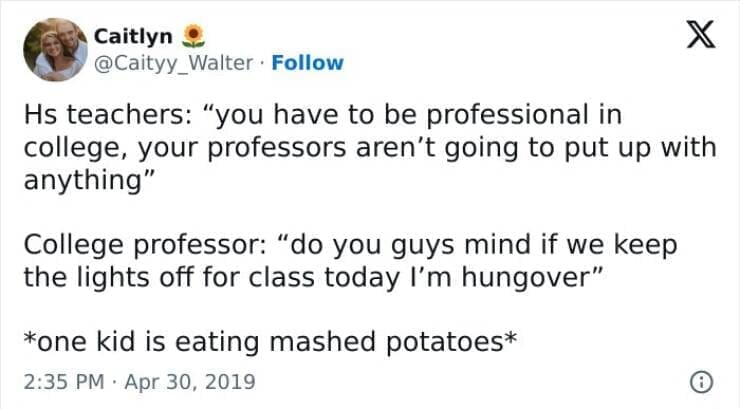Open the Caitlyn display name link

tap(132, 36)
